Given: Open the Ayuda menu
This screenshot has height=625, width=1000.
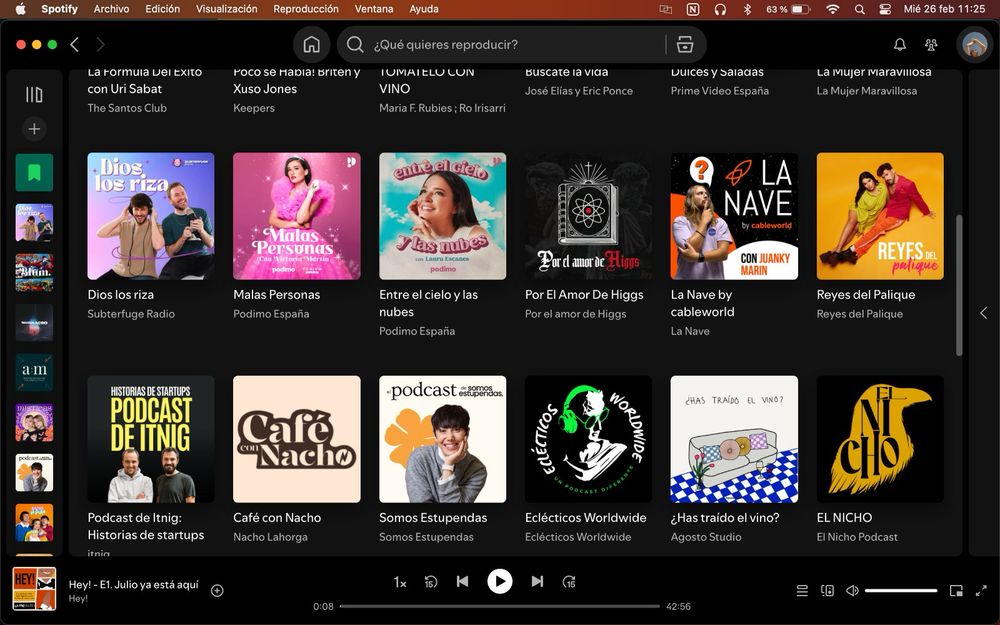Looking at the screenshot, I should pyautogui.click(x=424, y=9).
